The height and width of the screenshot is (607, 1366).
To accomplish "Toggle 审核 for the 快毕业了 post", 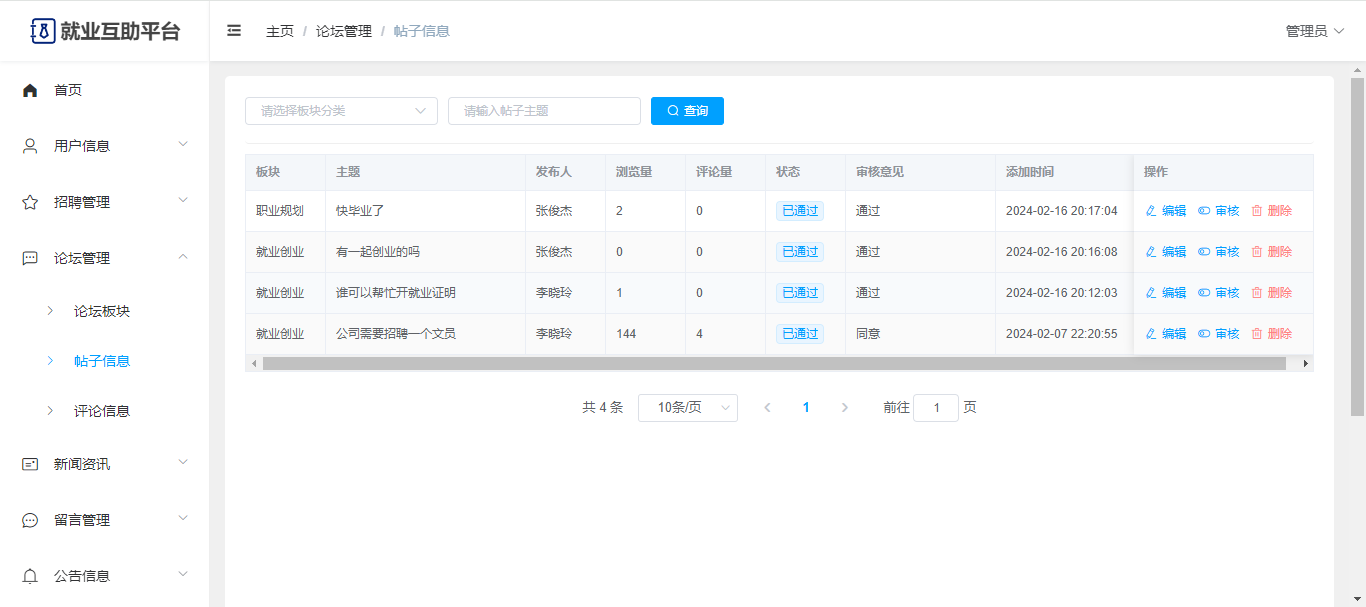I will point(1218,211).
